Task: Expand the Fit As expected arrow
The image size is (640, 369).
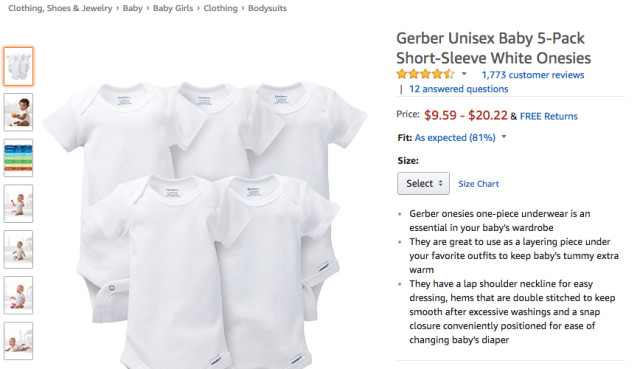Action: tap(504, 137)
